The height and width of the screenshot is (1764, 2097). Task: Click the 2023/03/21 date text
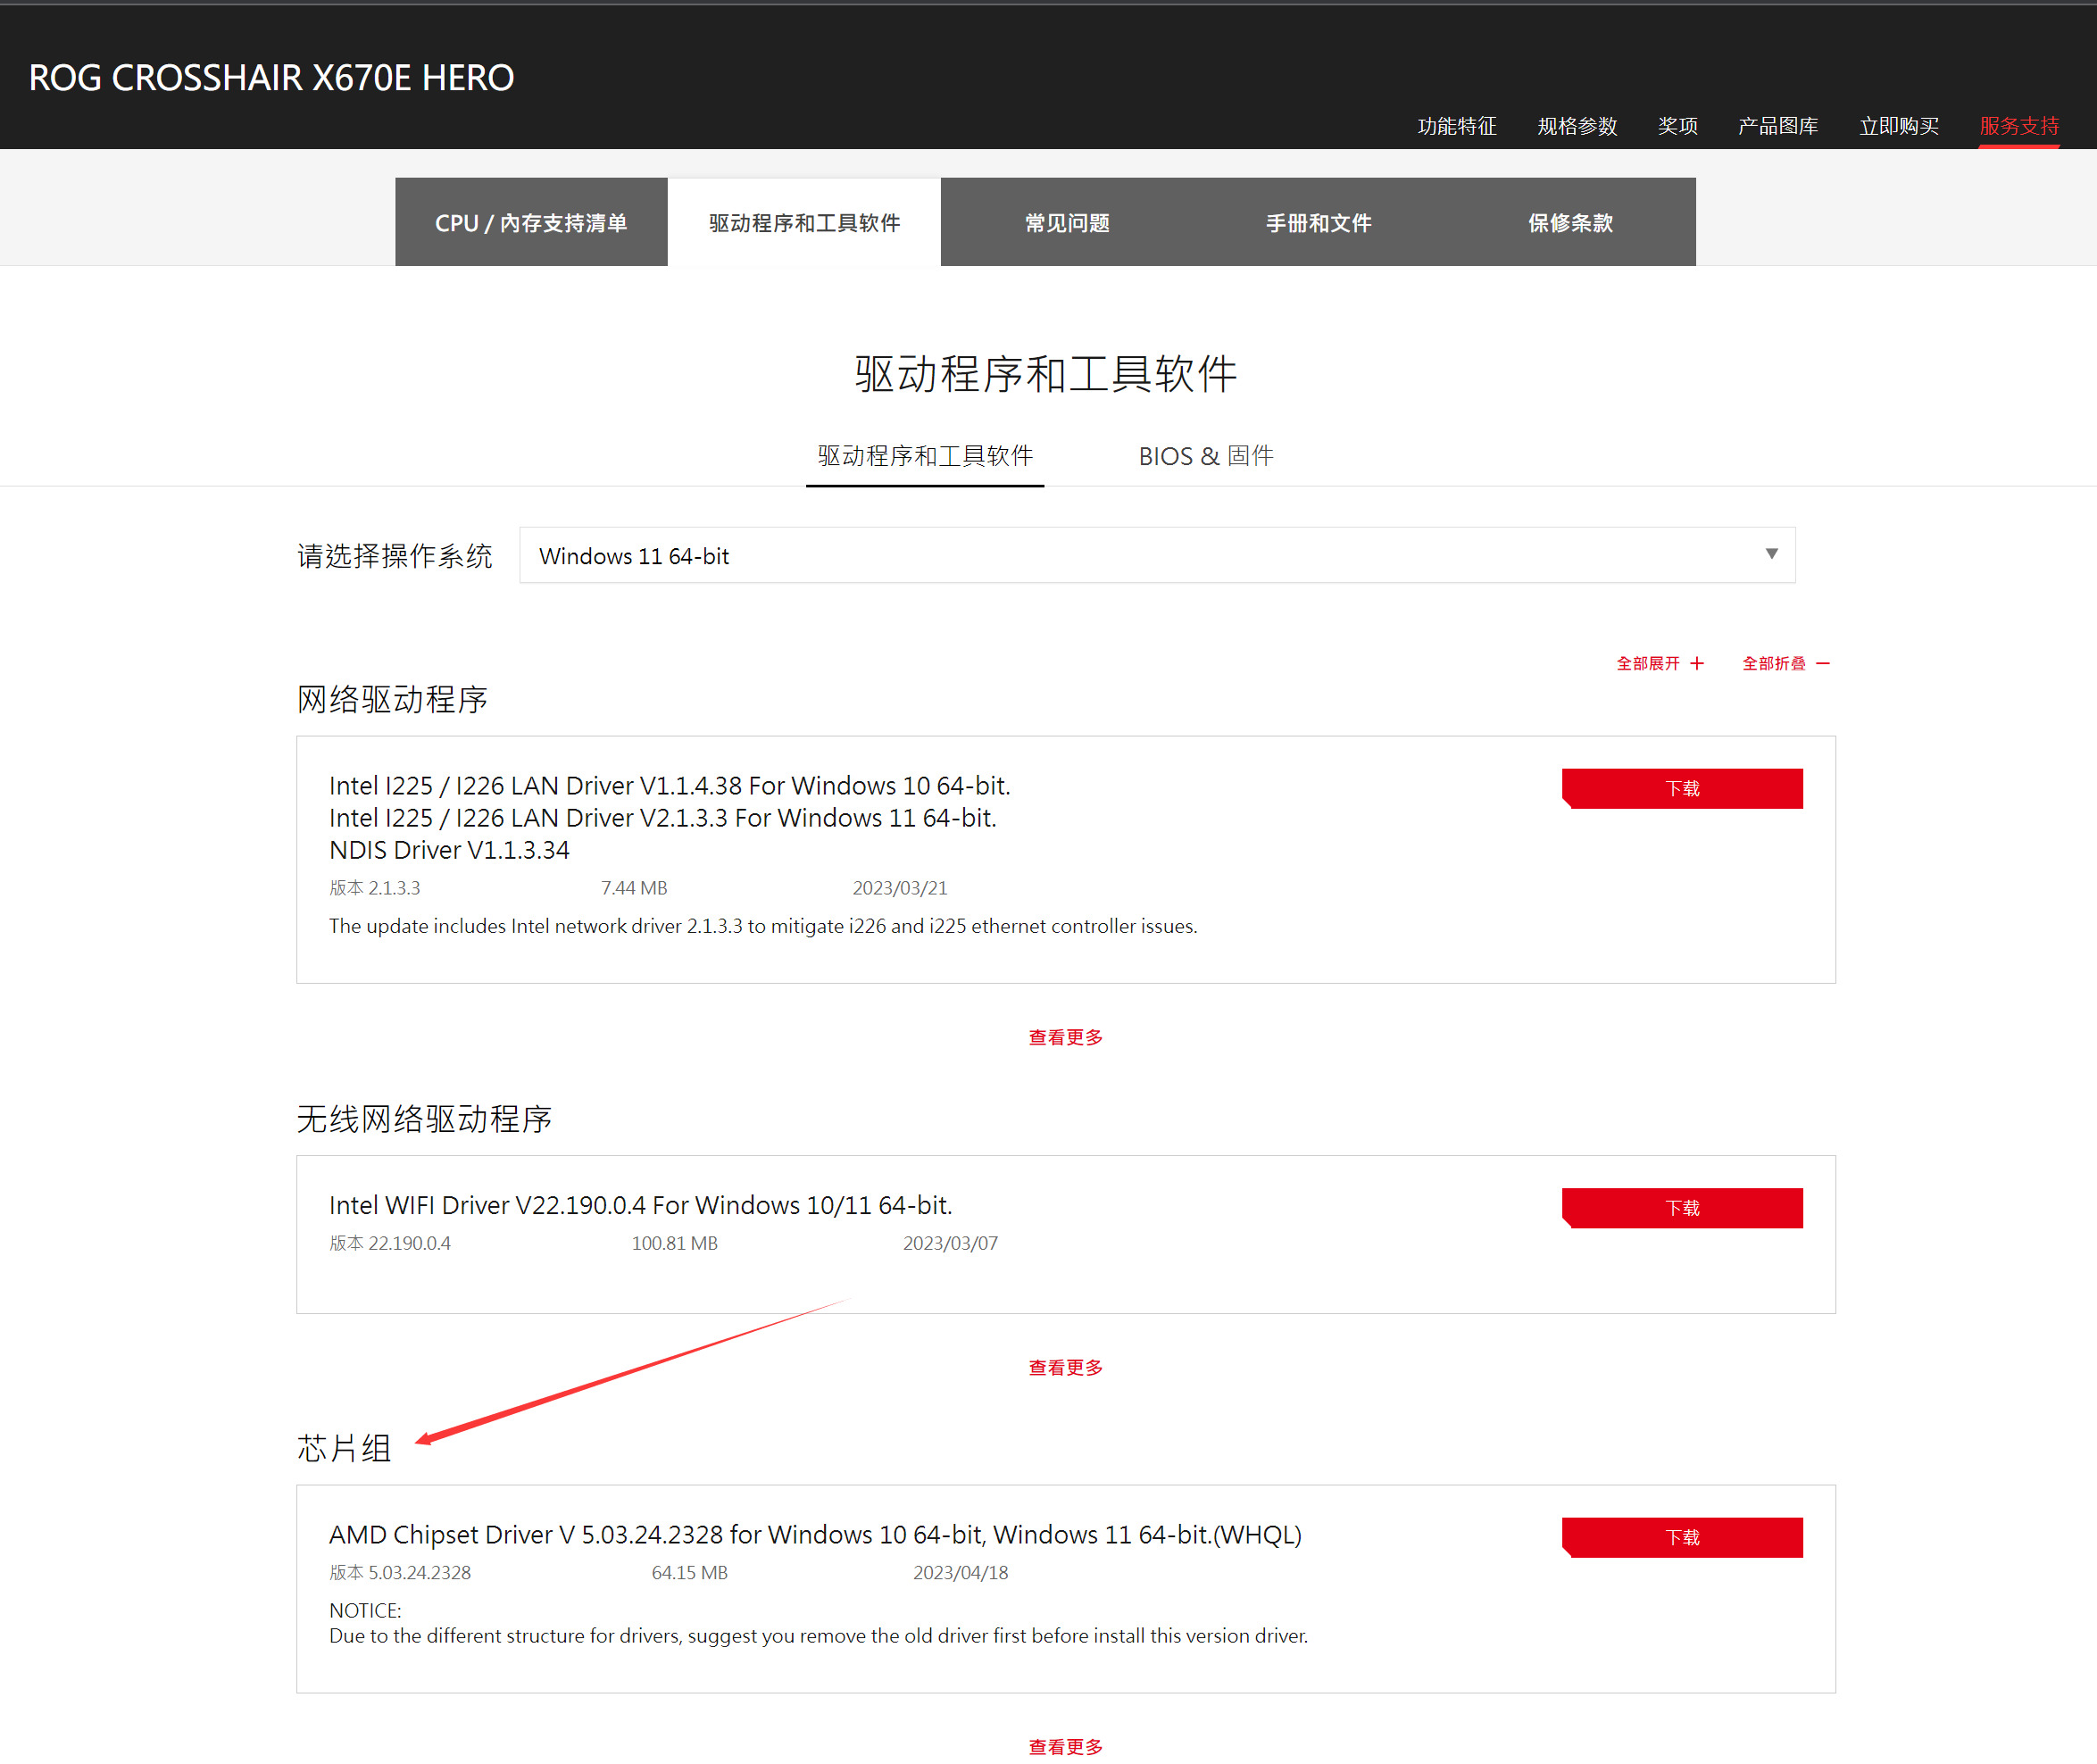tap(900, 888)
